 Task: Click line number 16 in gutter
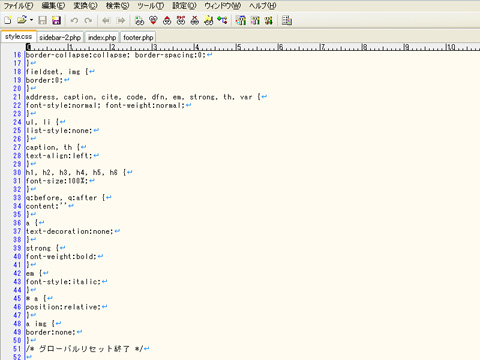tap(17, 55)
